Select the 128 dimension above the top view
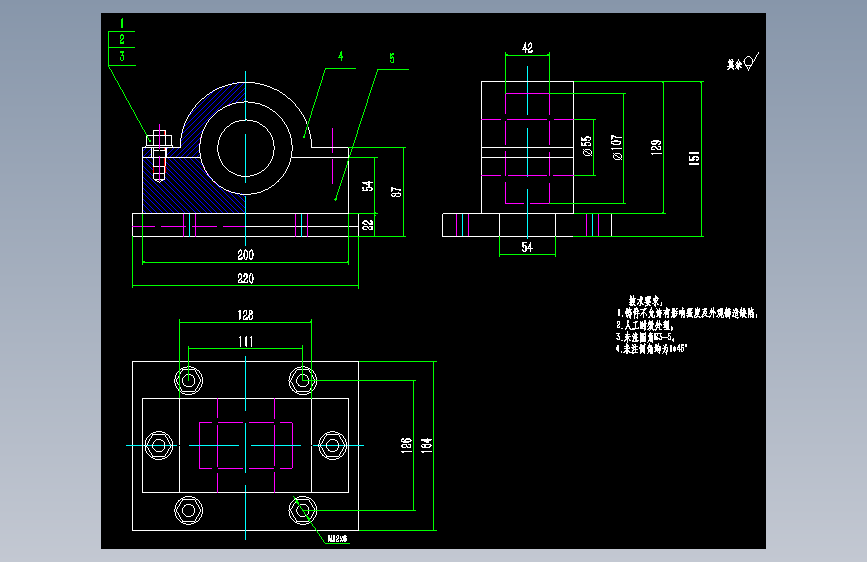The width and height of the screenshot is (867, 562). [x=246, y=315]
